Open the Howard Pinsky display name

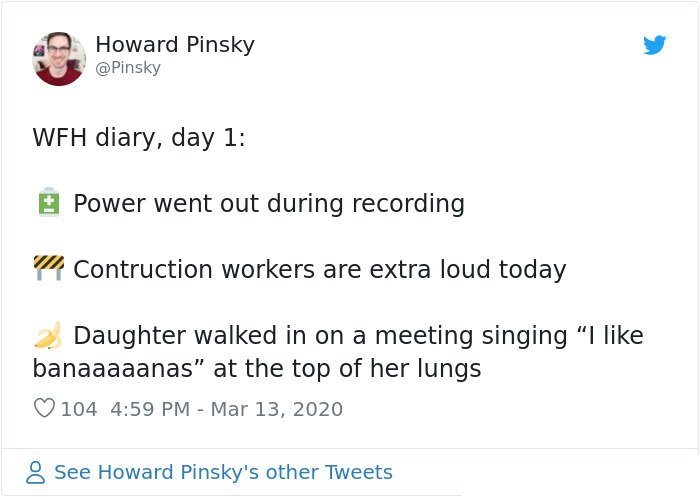[x=175, y=45]
